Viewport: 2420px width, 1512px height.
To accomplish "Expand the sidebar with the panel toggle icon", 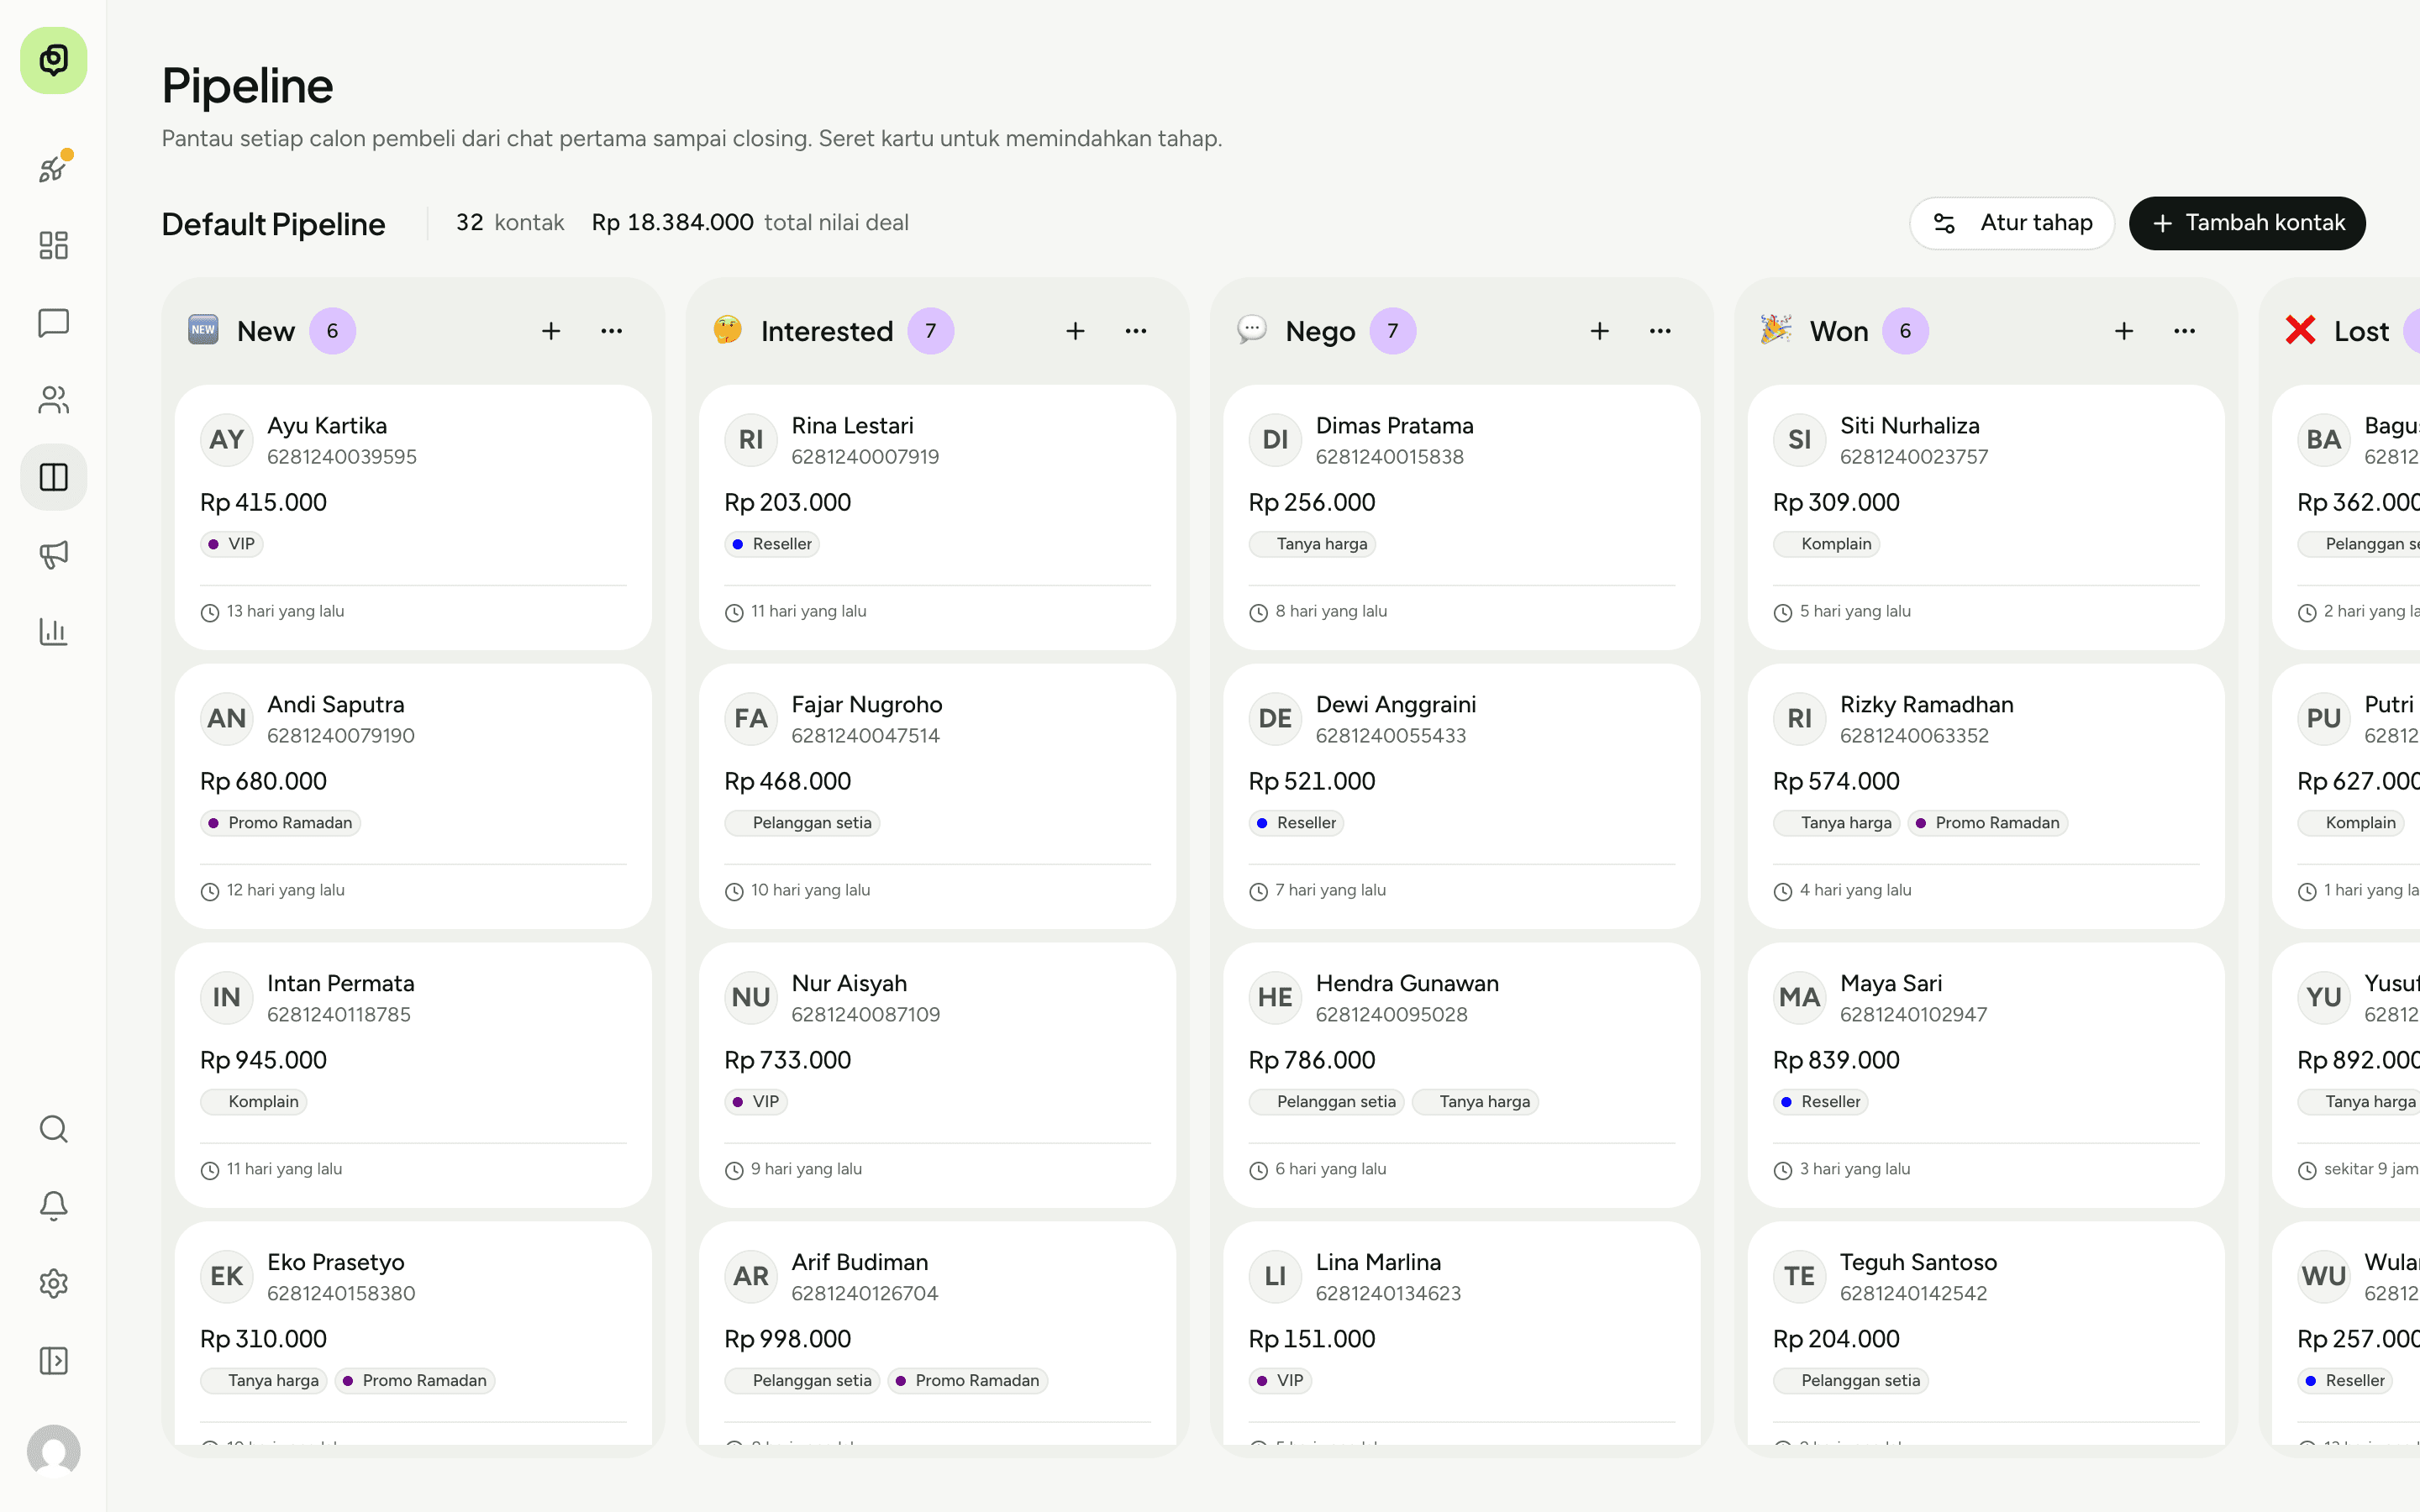I will (x=54, y=1360).
